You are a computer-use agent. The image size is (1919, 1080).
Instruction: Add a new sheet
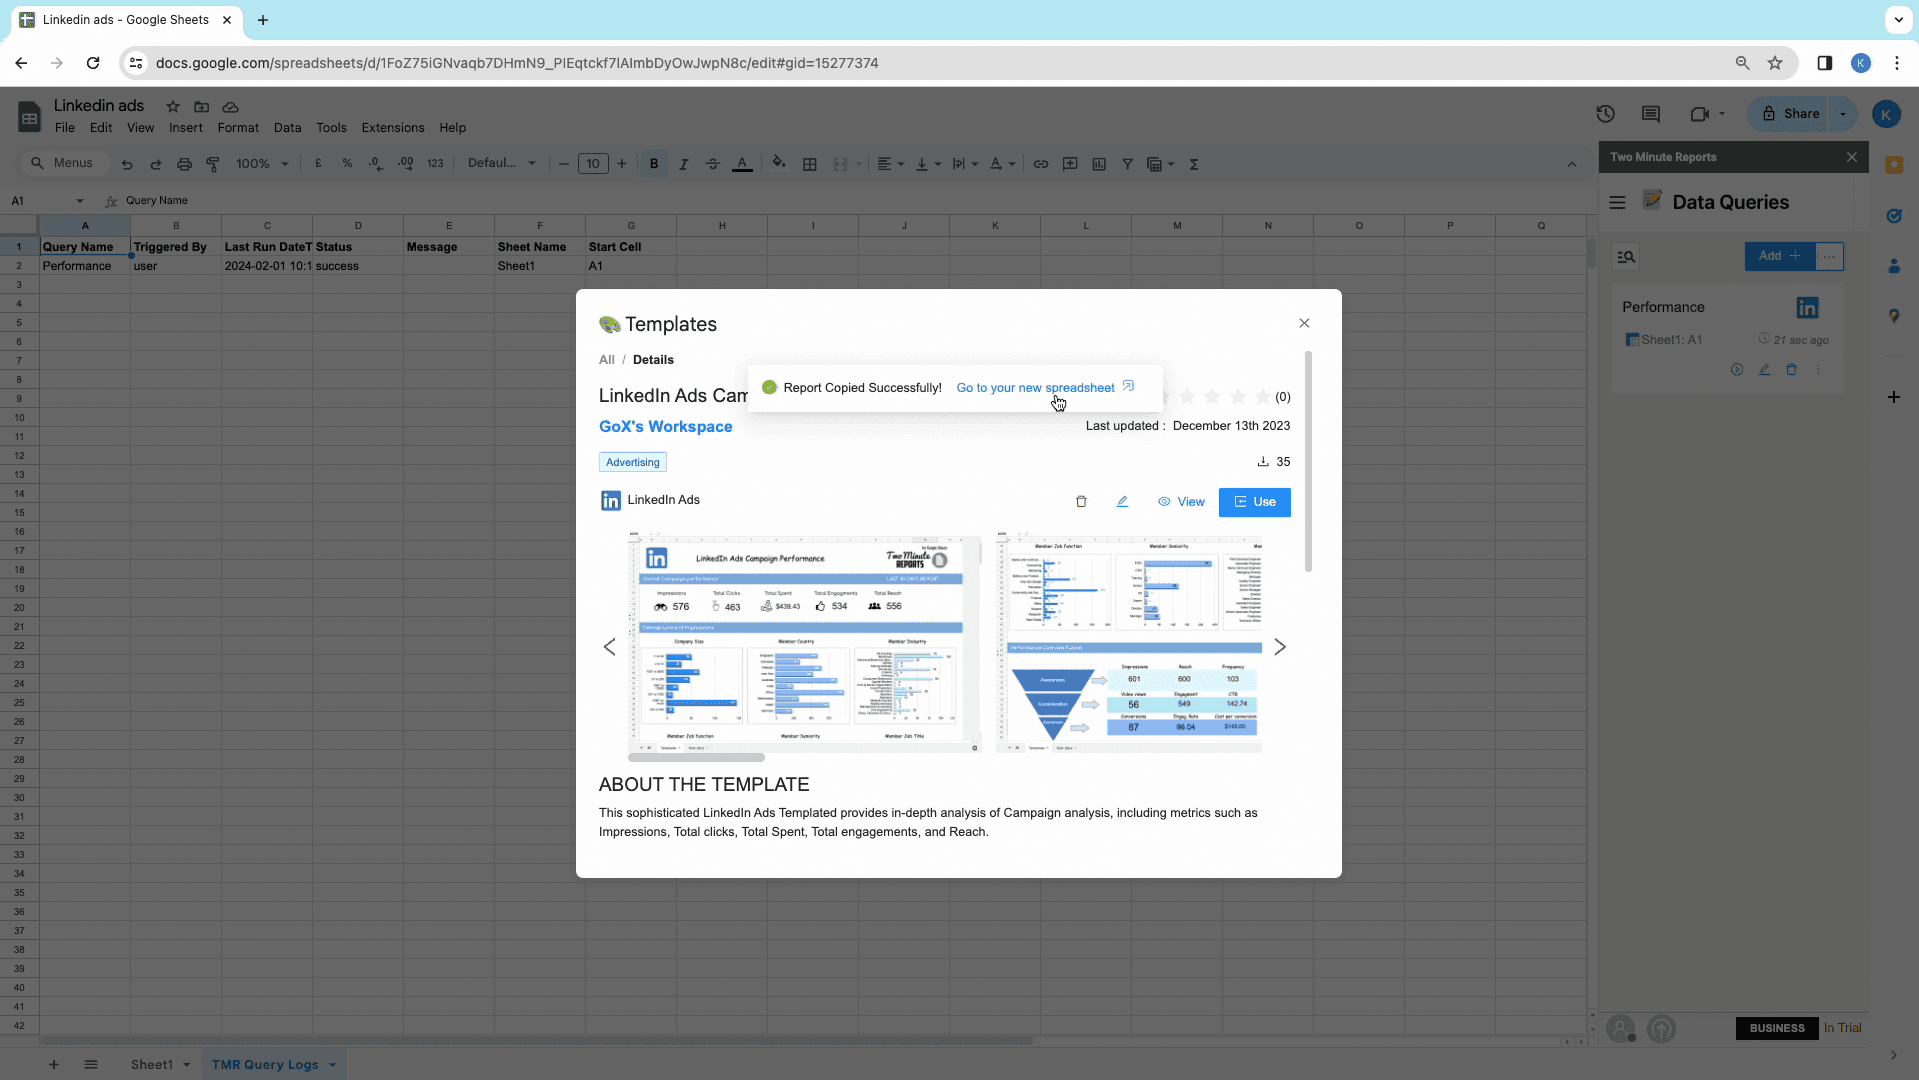click(54, 1065)
